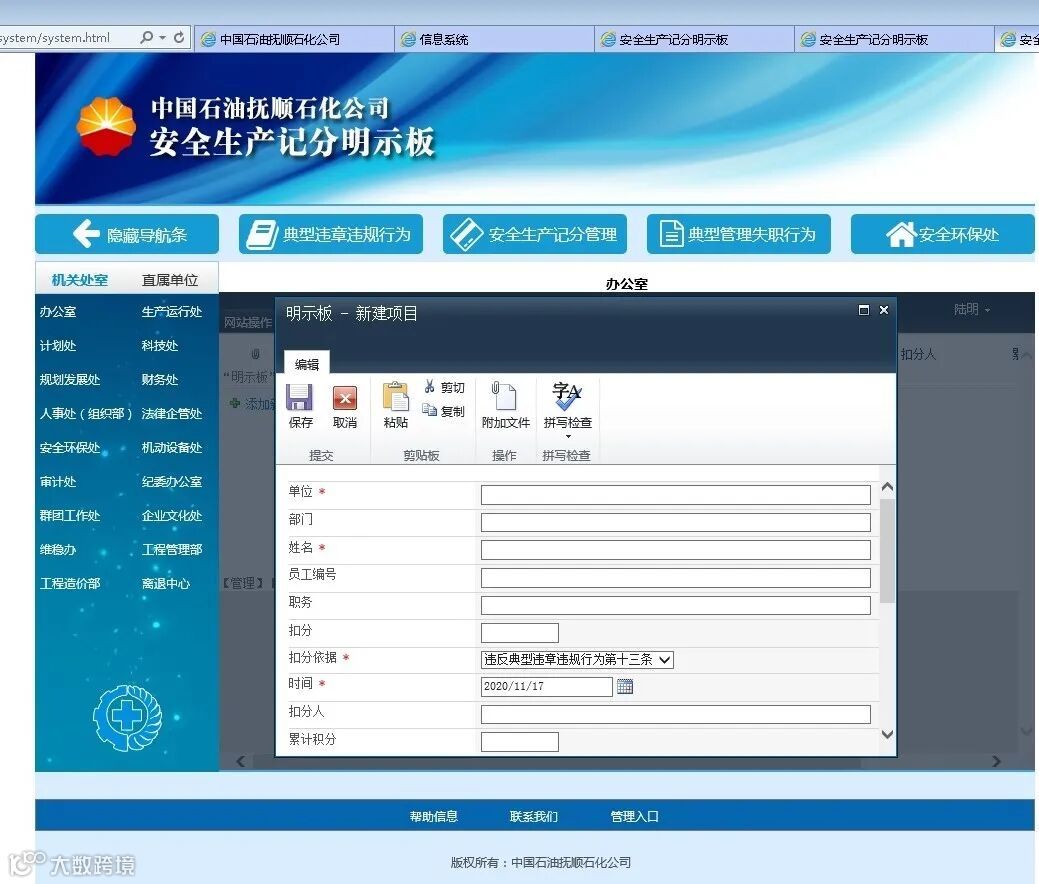
Task: Click the Paste (粘贴) clipboard icon
Action: [x=396, y=396]
